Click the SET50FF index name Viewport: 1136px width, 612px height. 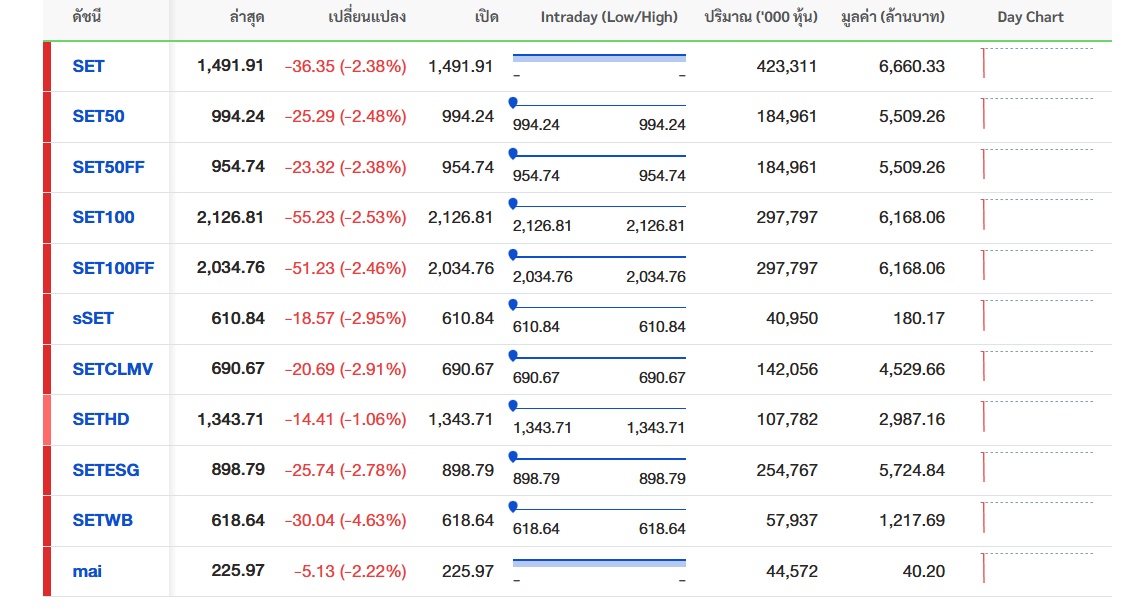click(x=108, y=167)
